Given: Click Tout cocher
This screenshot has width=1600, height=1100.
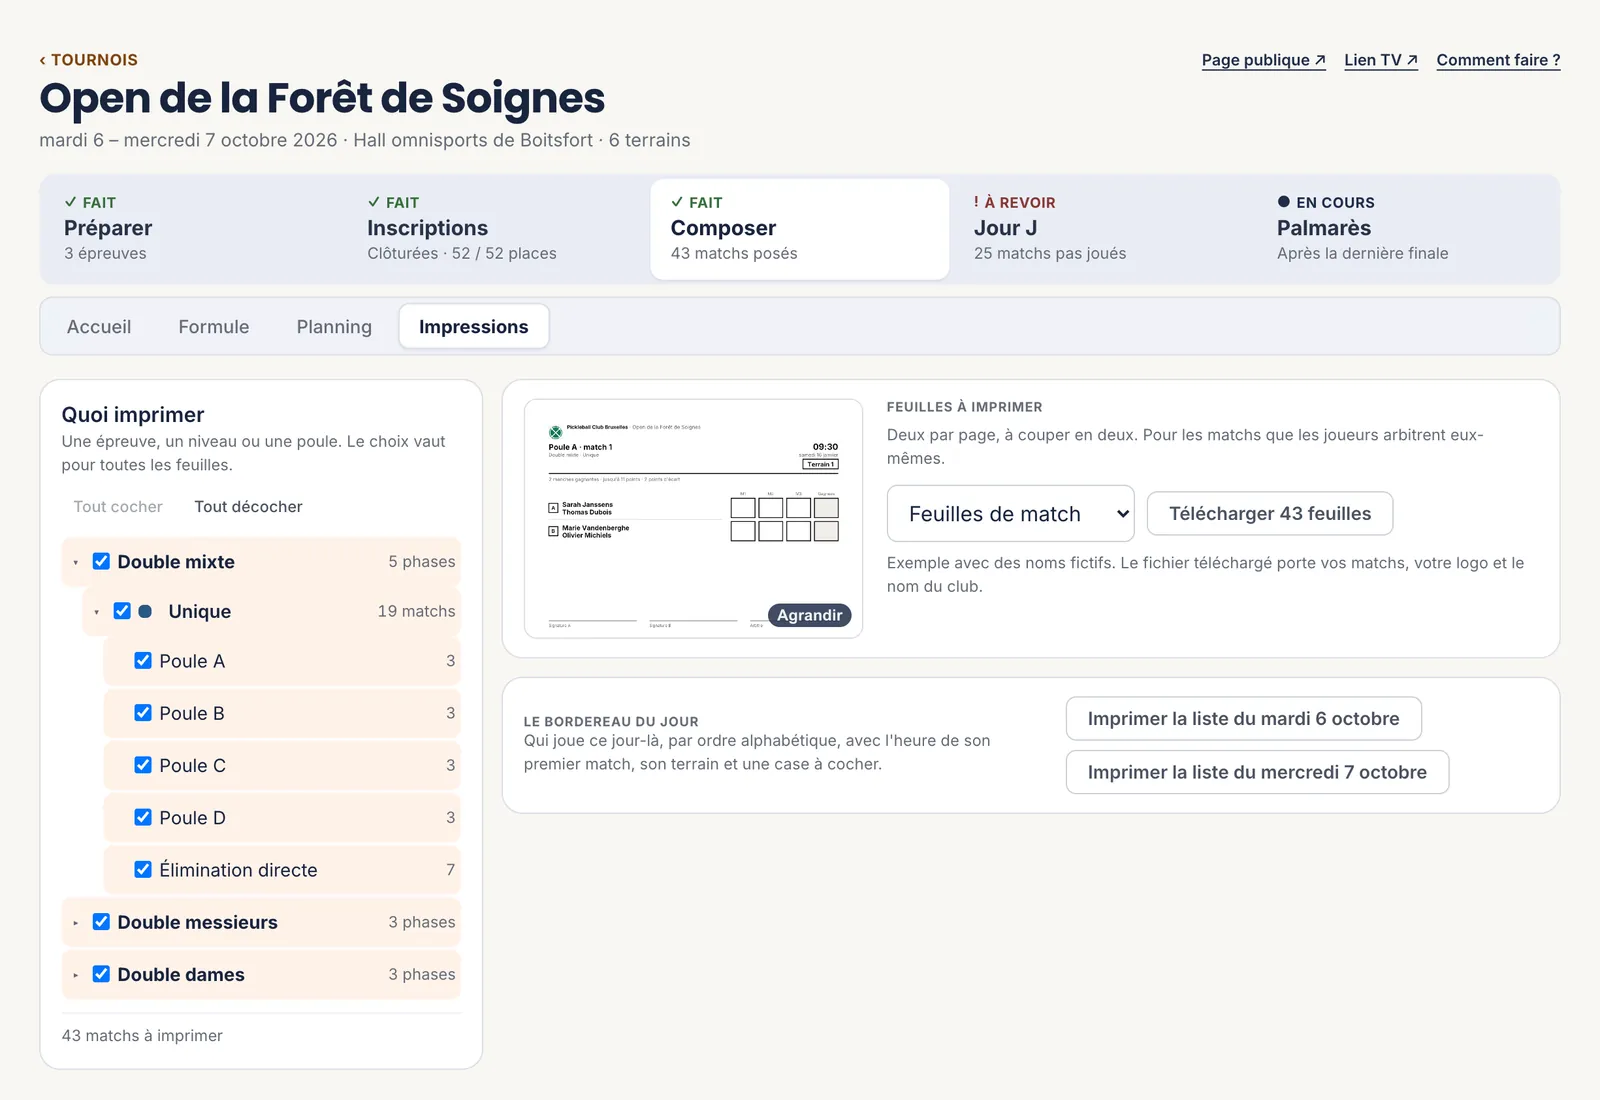Looking at the screenshot, I should 118,507.
